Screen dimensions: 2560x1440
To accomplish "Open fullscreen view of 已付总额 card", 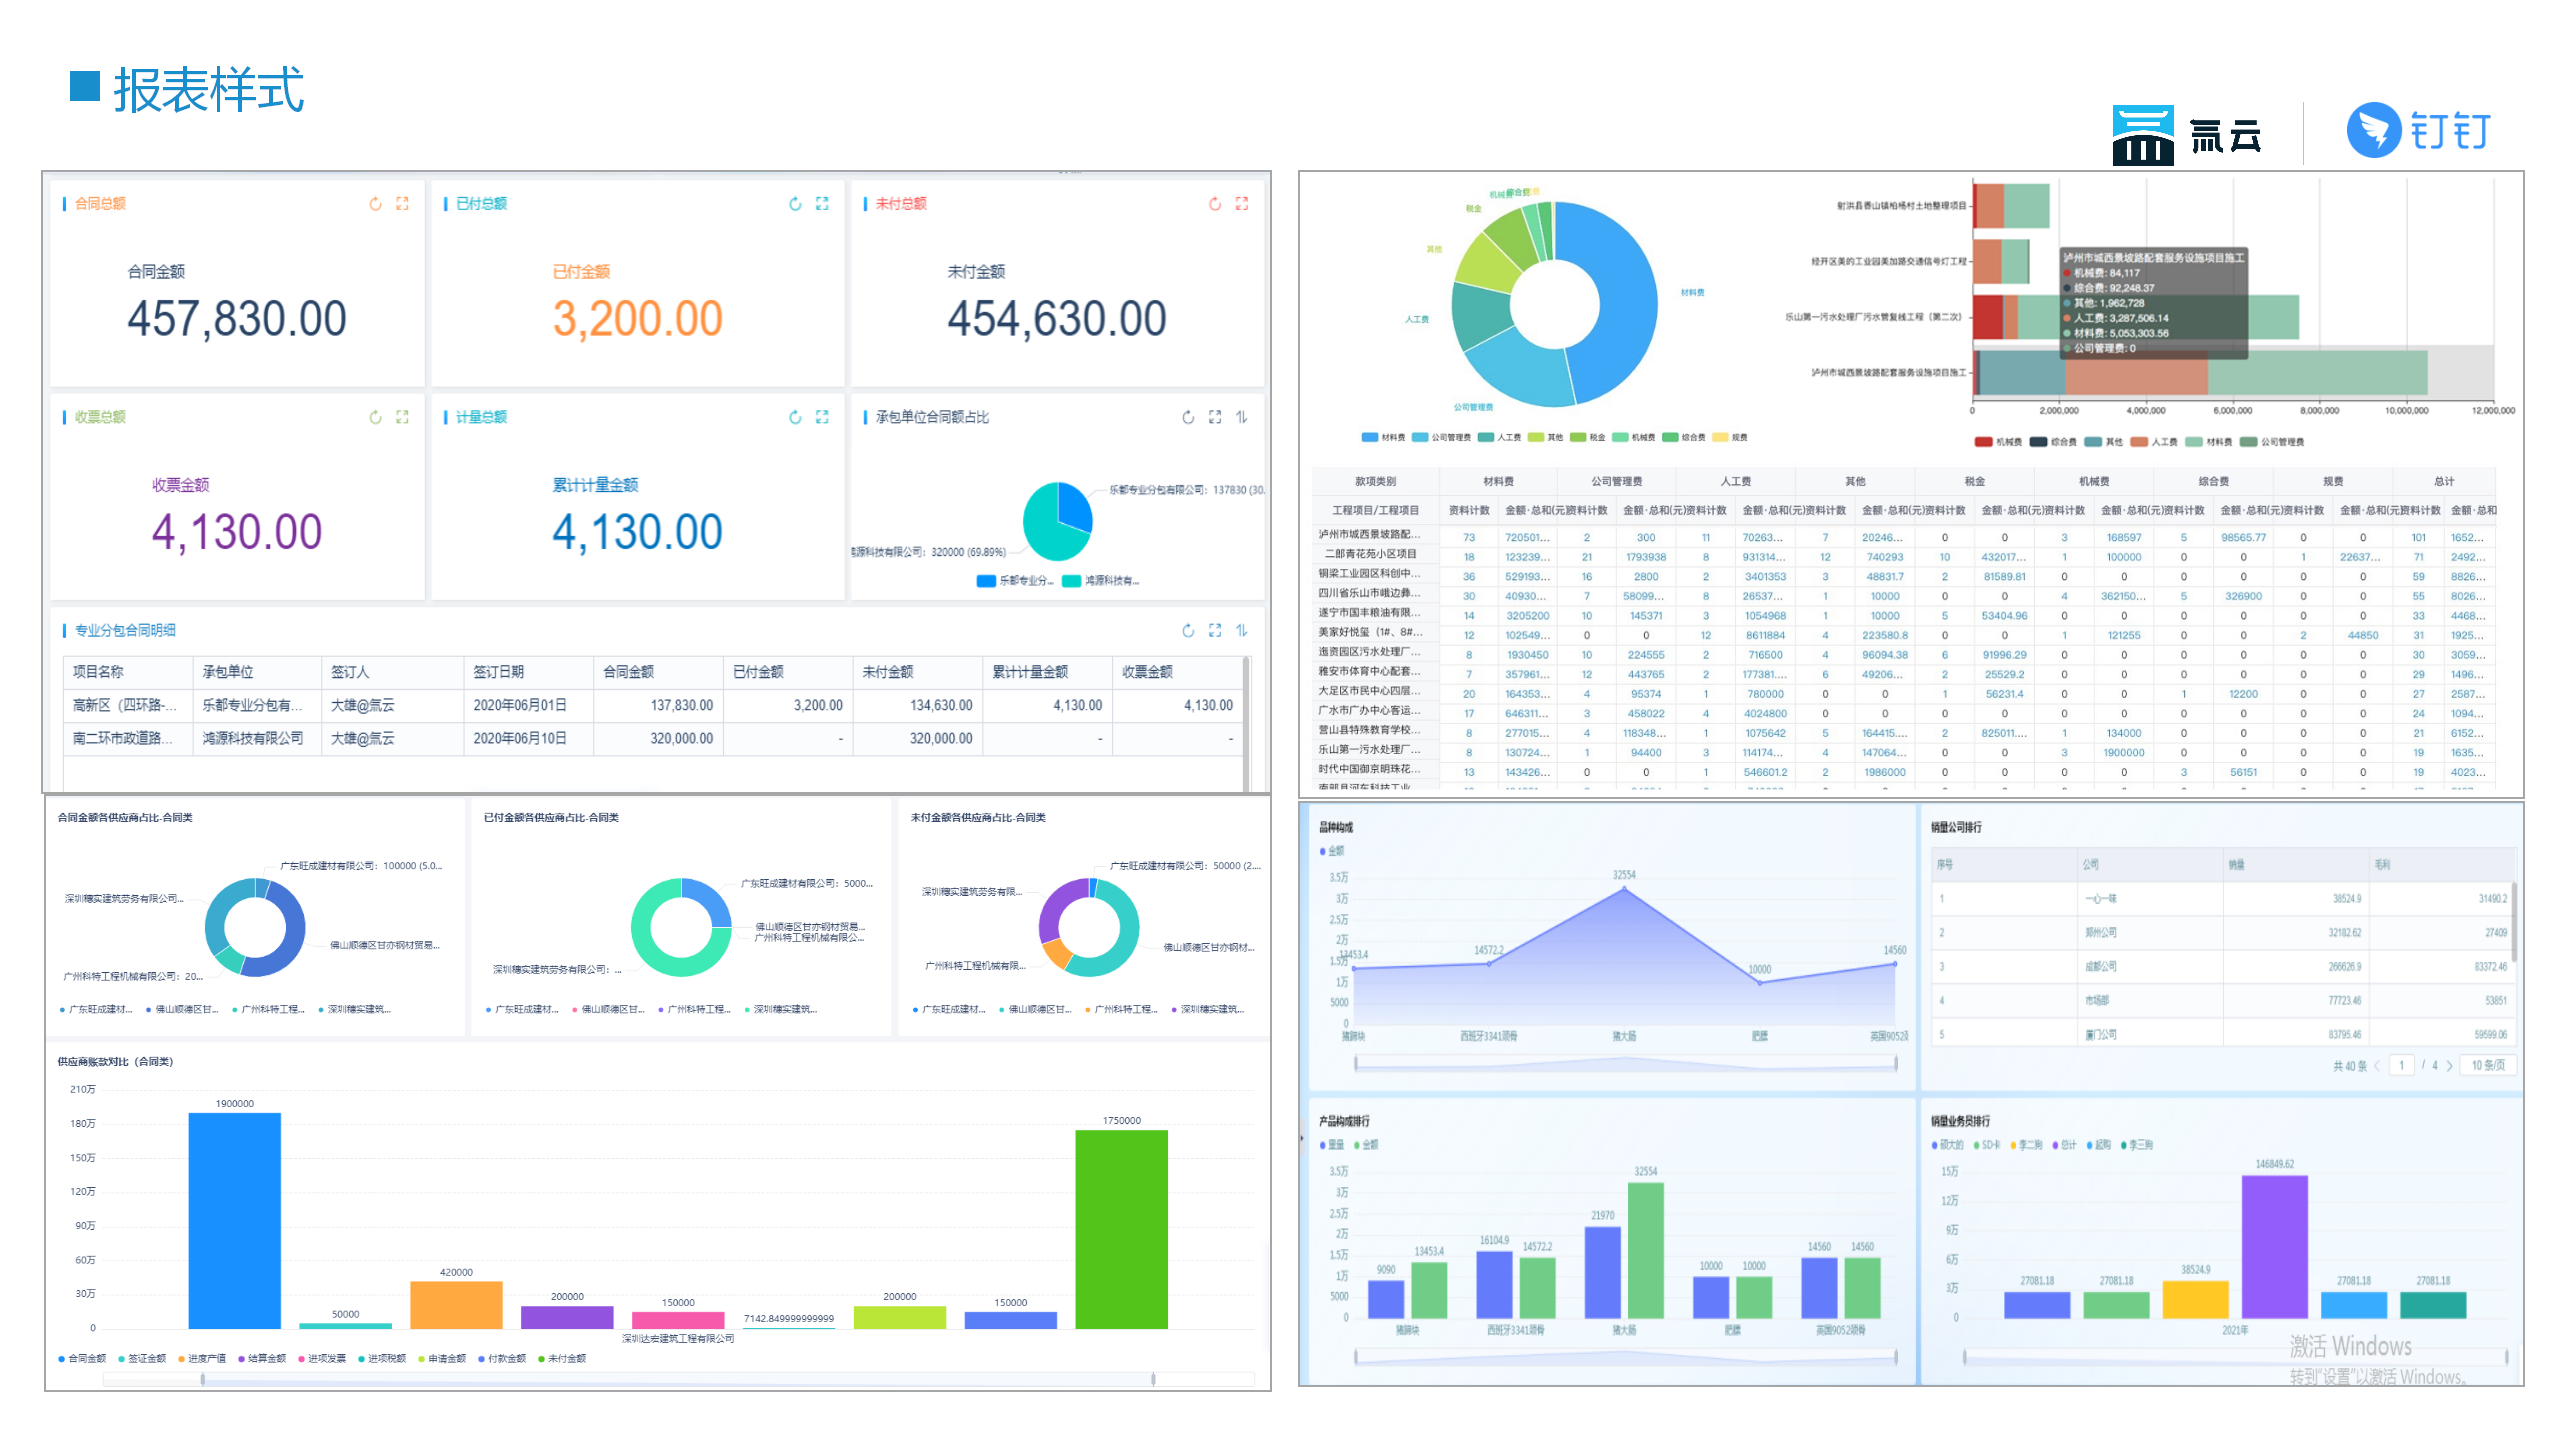I will [822, 204].
